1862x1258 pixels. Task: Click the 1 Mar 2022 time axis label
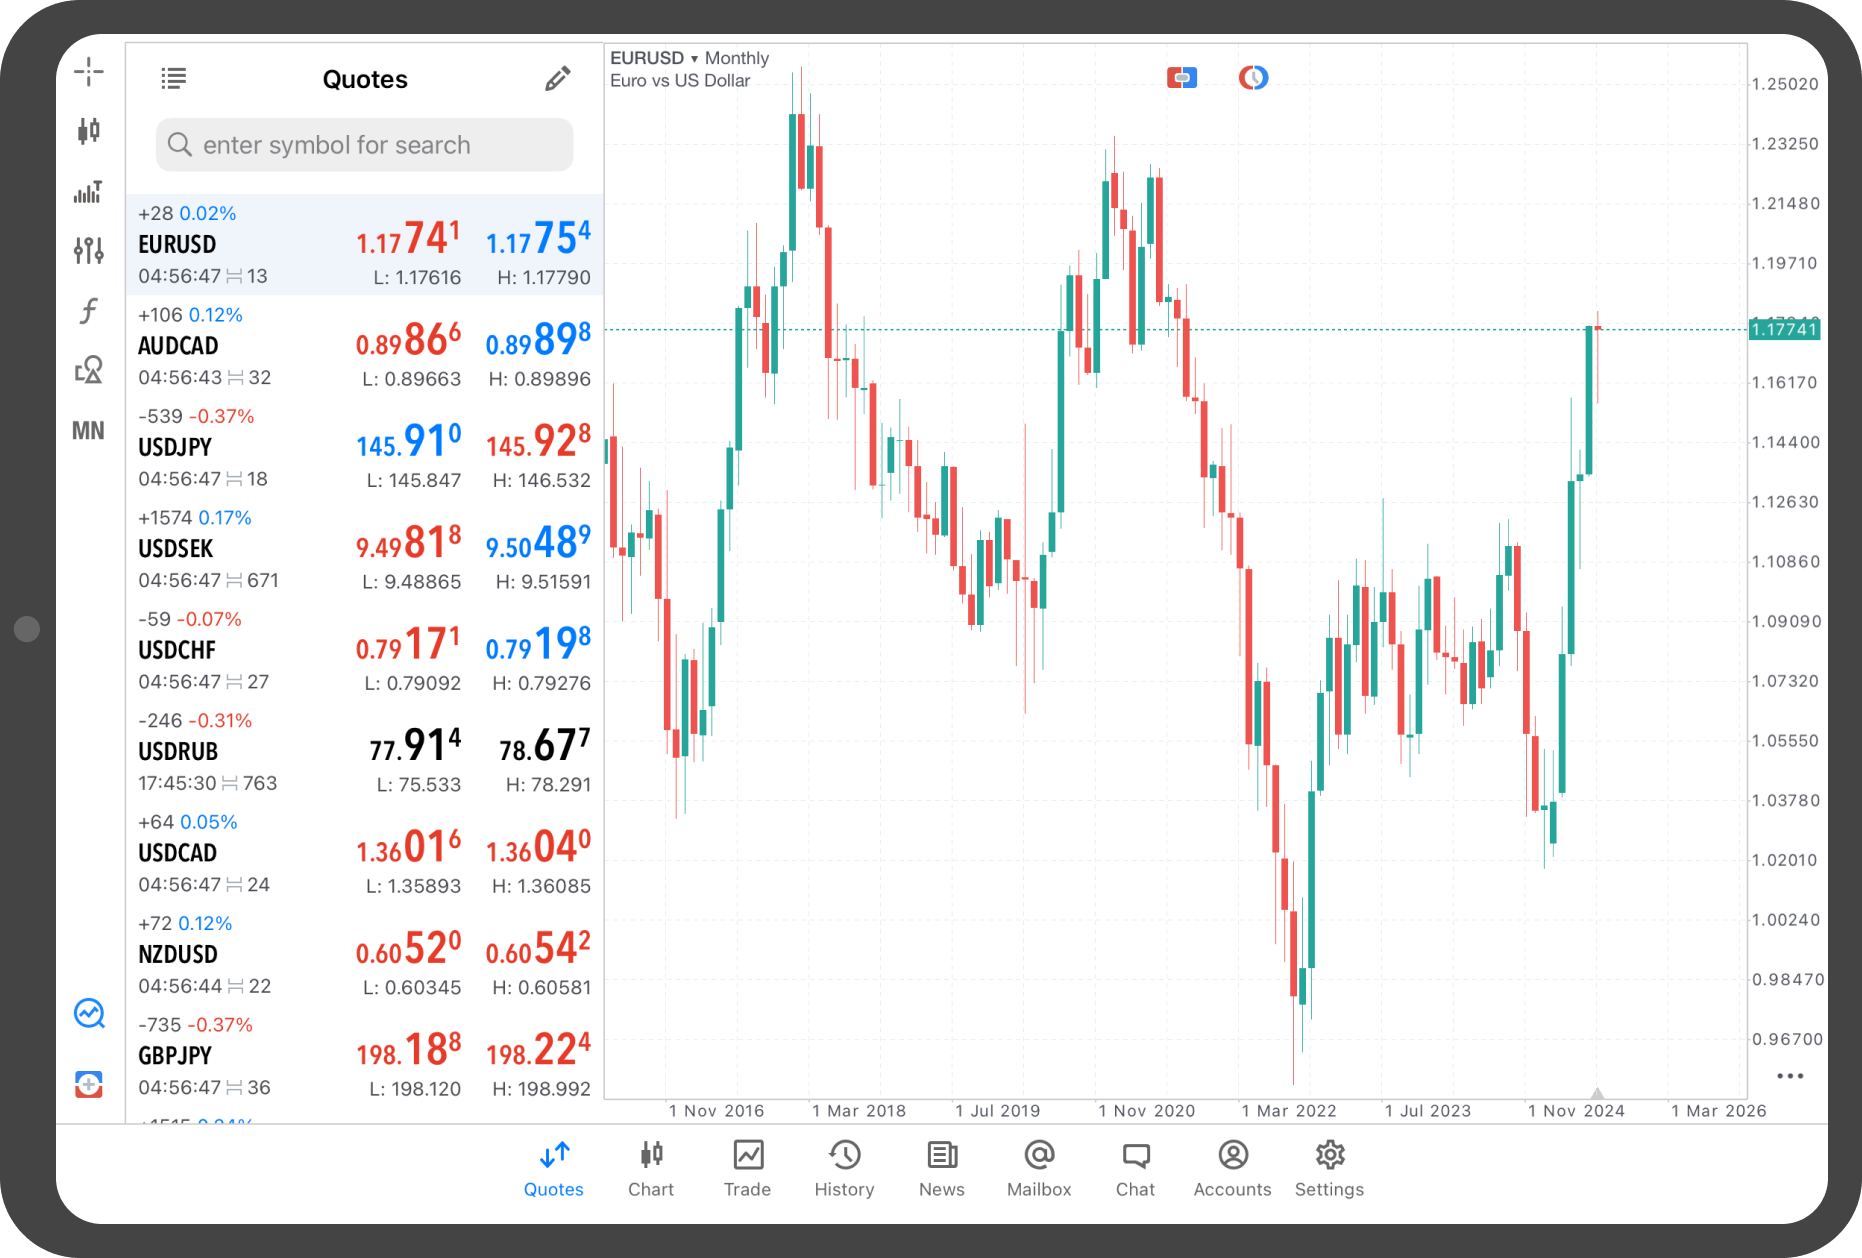click(x=1289, y=1111)
